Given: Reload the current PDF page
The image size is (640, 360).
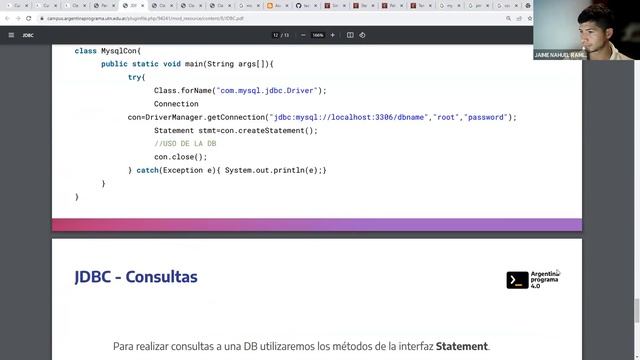Looking at the screenshot, I should coord(29,18).
